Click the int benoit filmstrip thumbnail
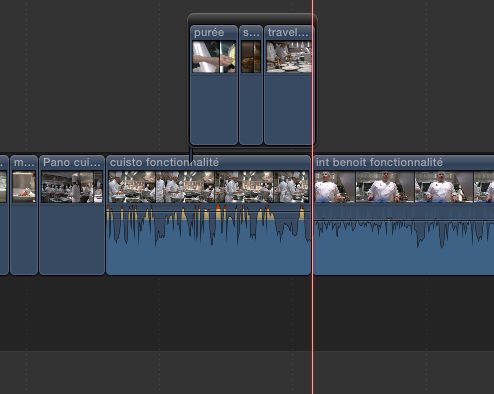 pyautogui.click(x=404, y=187)
